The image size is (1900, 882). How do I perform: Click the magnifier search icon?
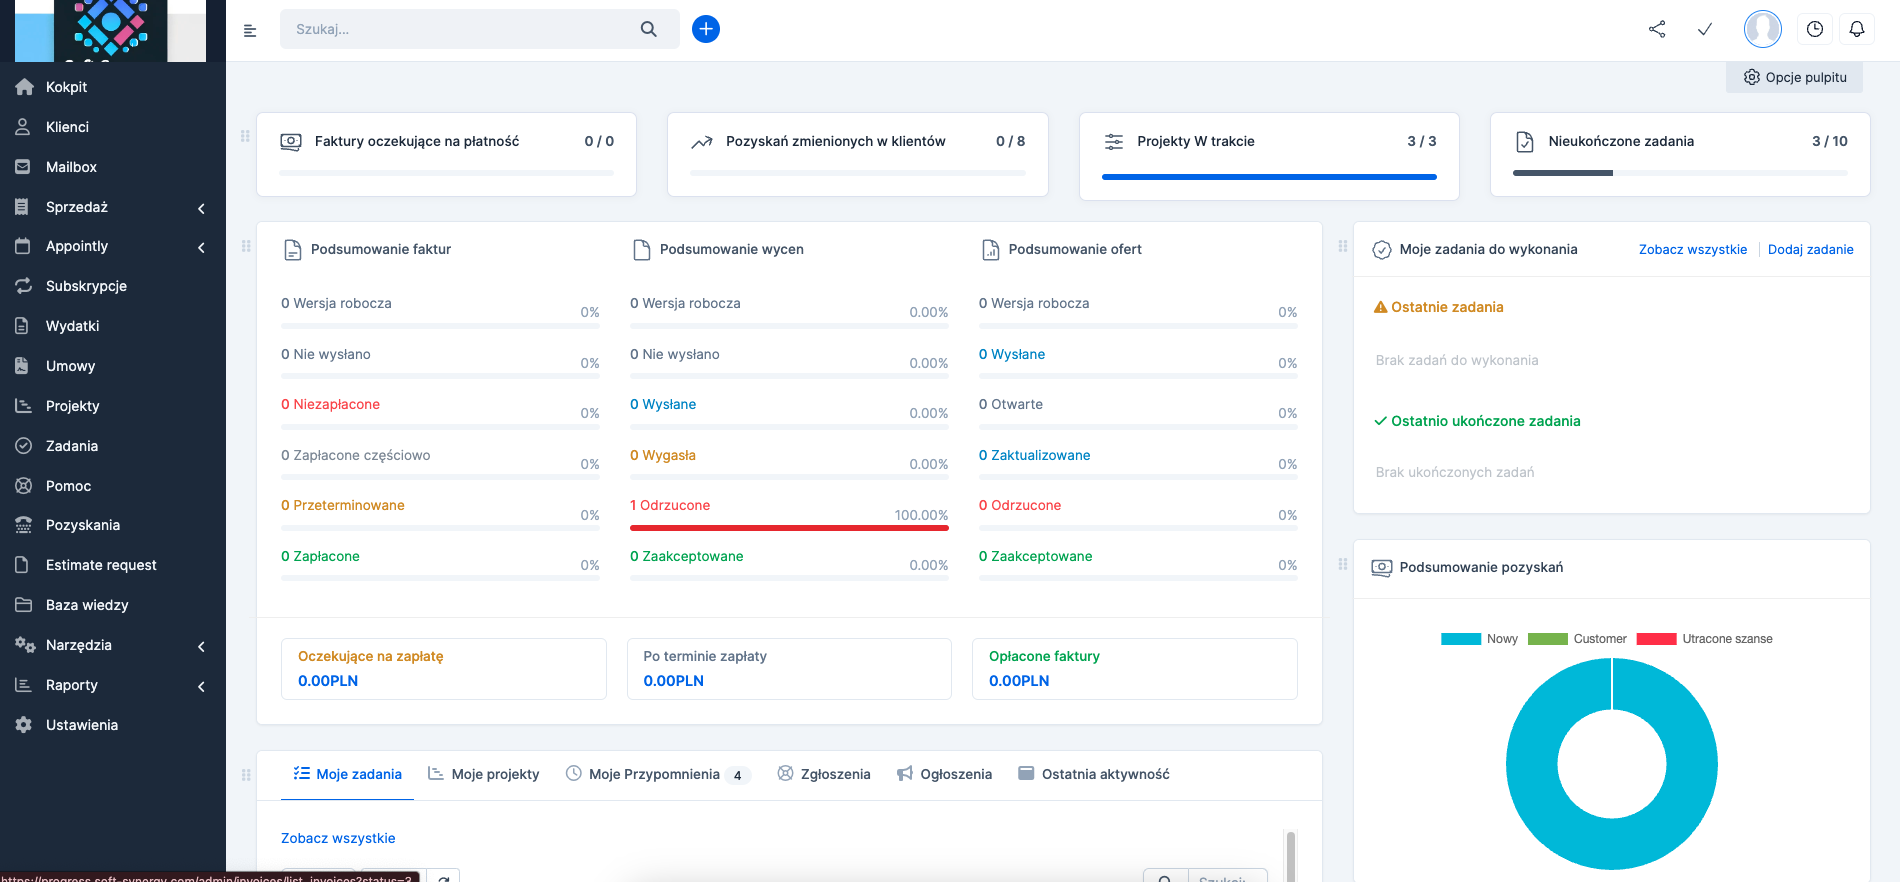(649, 29)
